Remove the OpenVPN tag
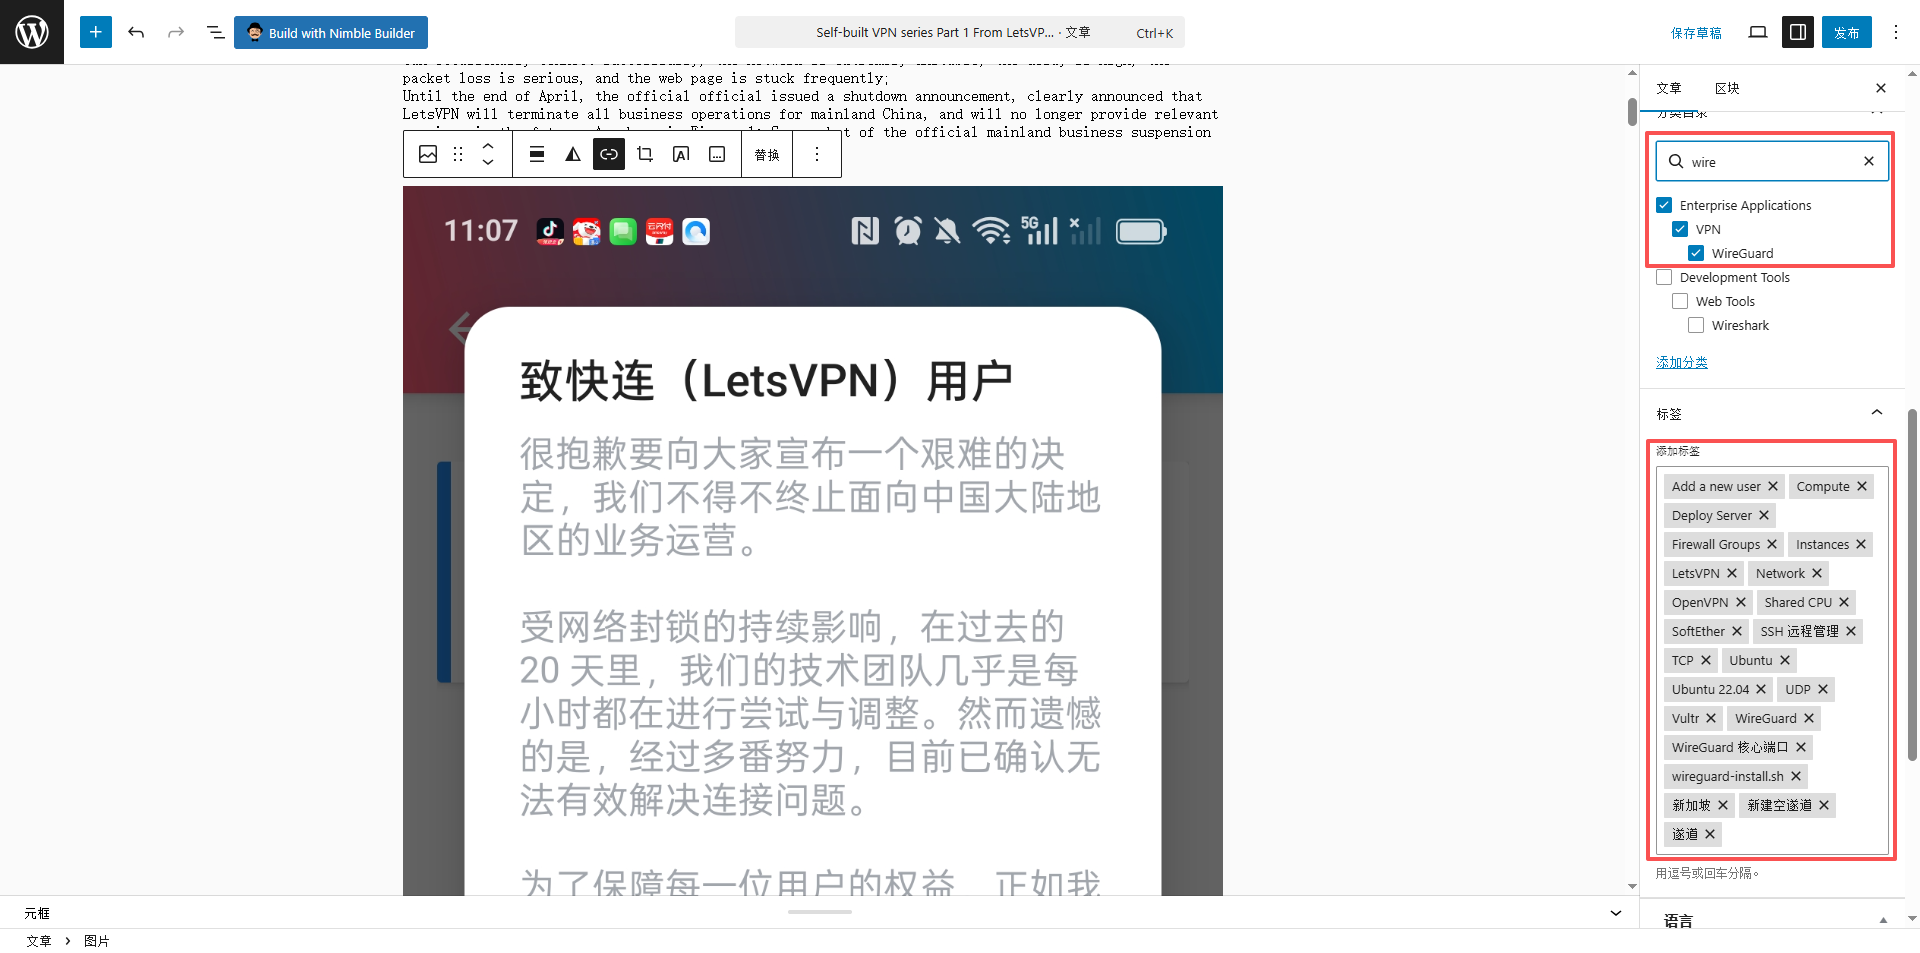This screenshot has width=1920, height=953. pos(1741,603)
